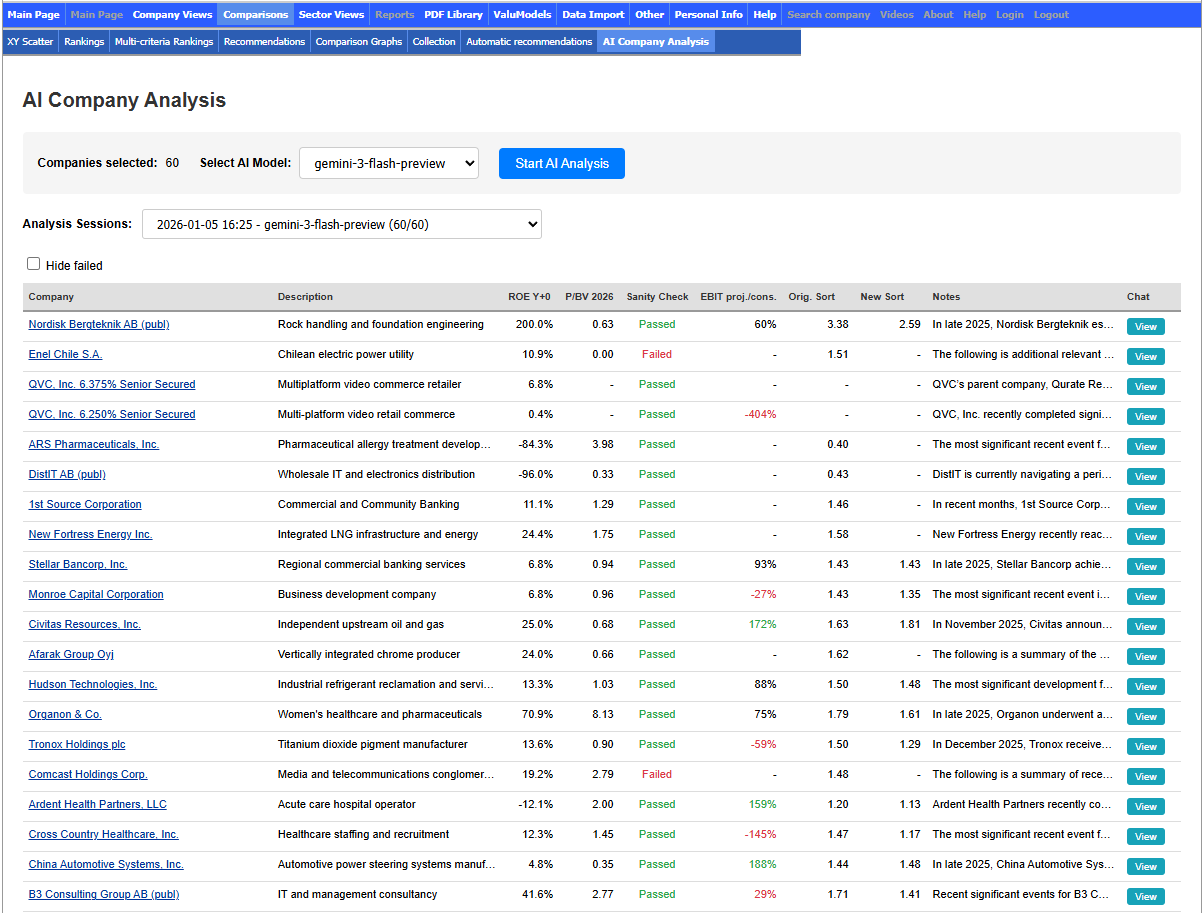
Task: Open the Organon & Co. link
Action: coord(65,714)
